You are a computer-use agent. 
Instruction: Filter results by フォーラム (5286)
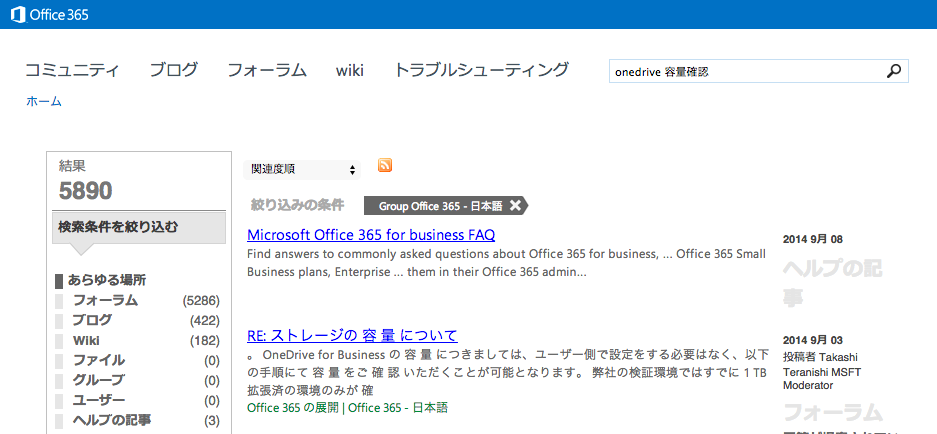[137, 300]
